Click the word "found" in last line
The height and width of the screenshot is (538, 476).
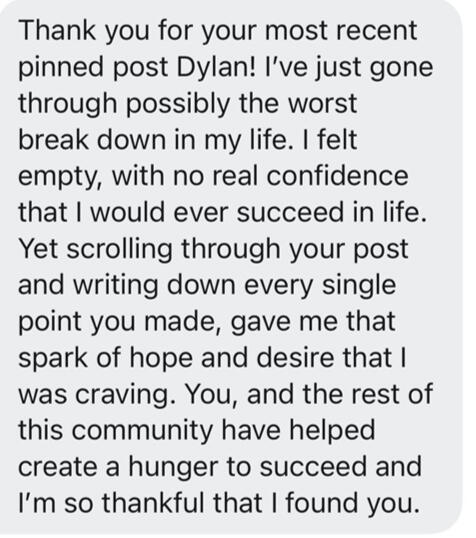tap(322, 503)
